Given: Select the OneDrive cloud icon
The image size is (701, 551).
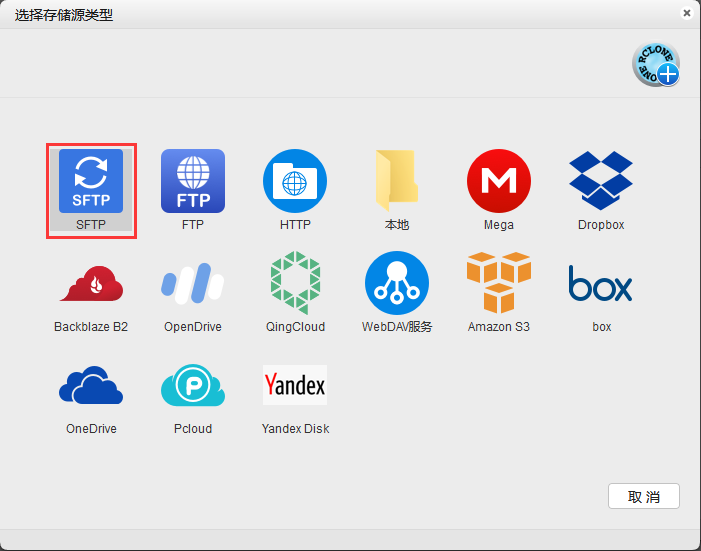Looking at the screenshot, I should tap(91, 385).
